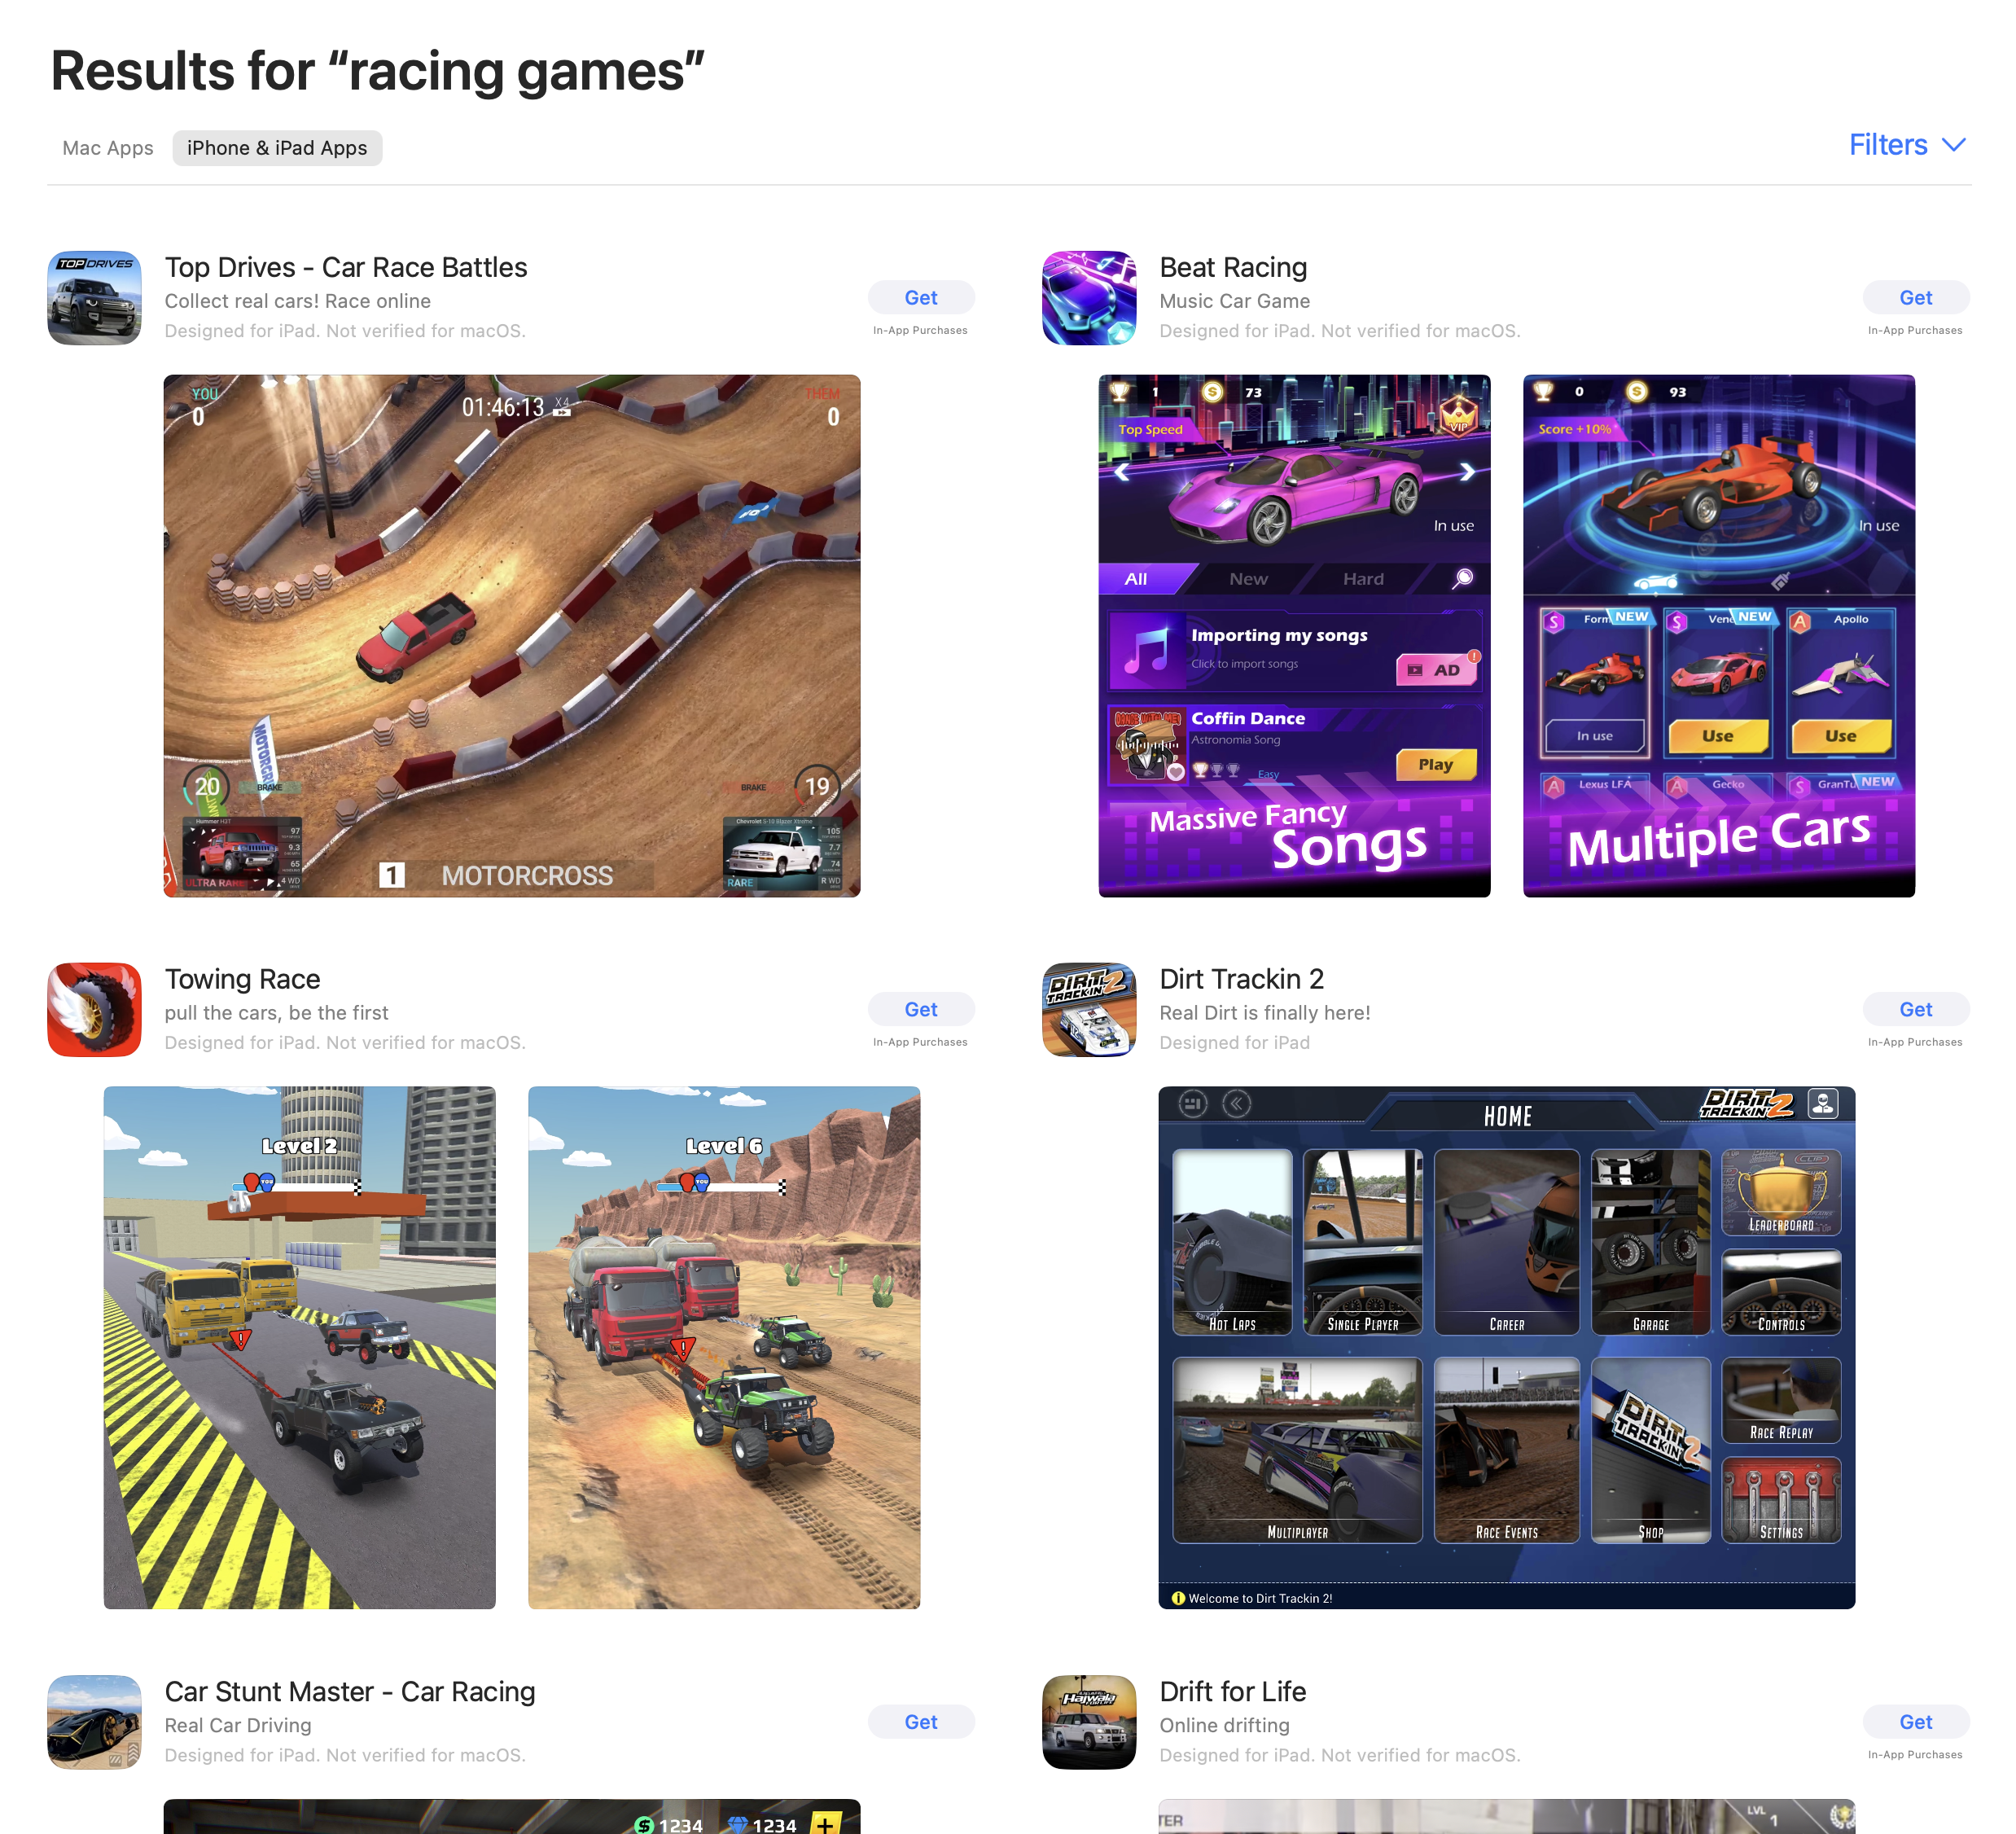
Task: View the Multiple Cars screenshot of Beat Racing
Action: 1719,636
